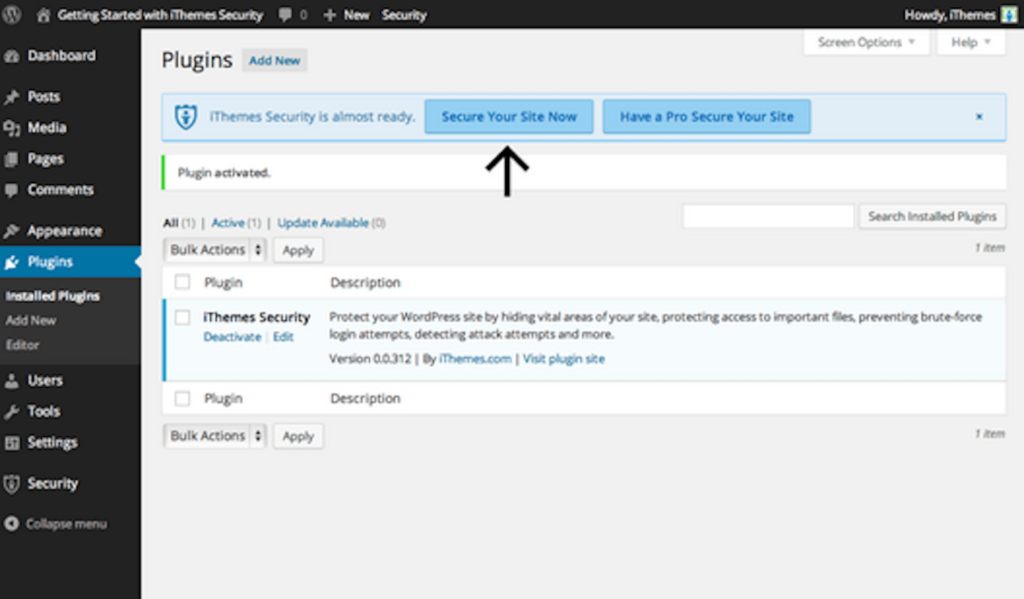
Task: Click the home icon in admin bar
Action: [x=43, y=15]
